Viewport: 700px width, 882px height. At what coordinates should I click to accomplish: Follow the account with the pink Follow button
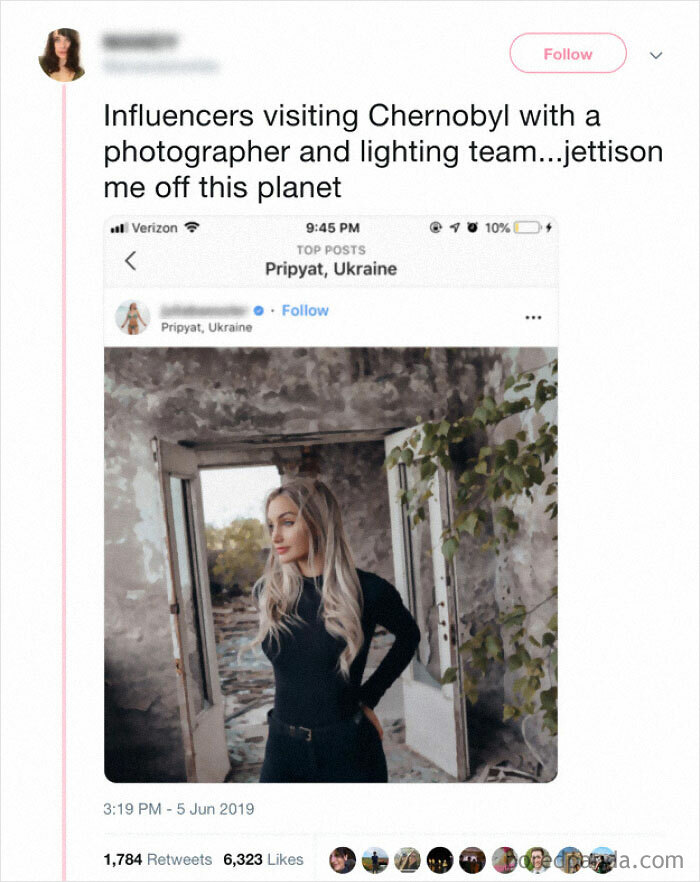pos(567,54)
